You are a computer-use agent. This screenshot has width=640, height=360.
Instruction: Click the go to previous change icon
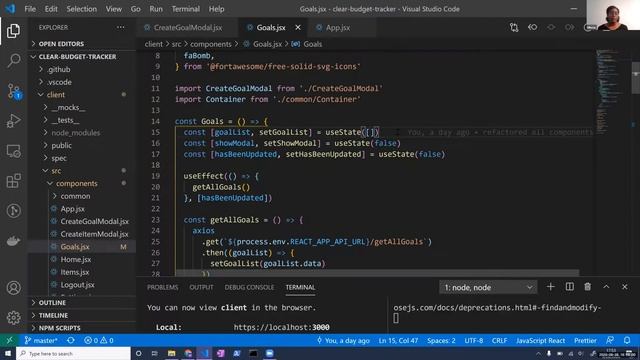point(532,27)
